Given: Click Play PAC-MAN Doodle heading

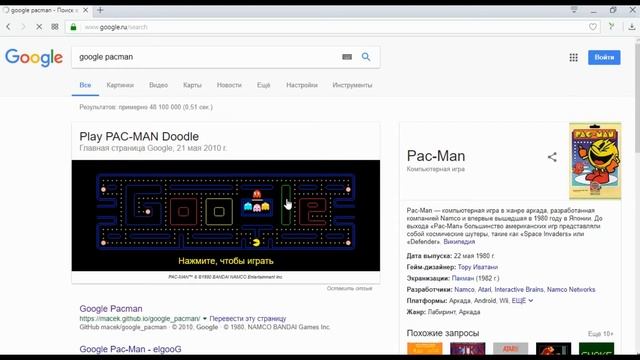Looking at the screenshot, I should click(x=139, y=136).
